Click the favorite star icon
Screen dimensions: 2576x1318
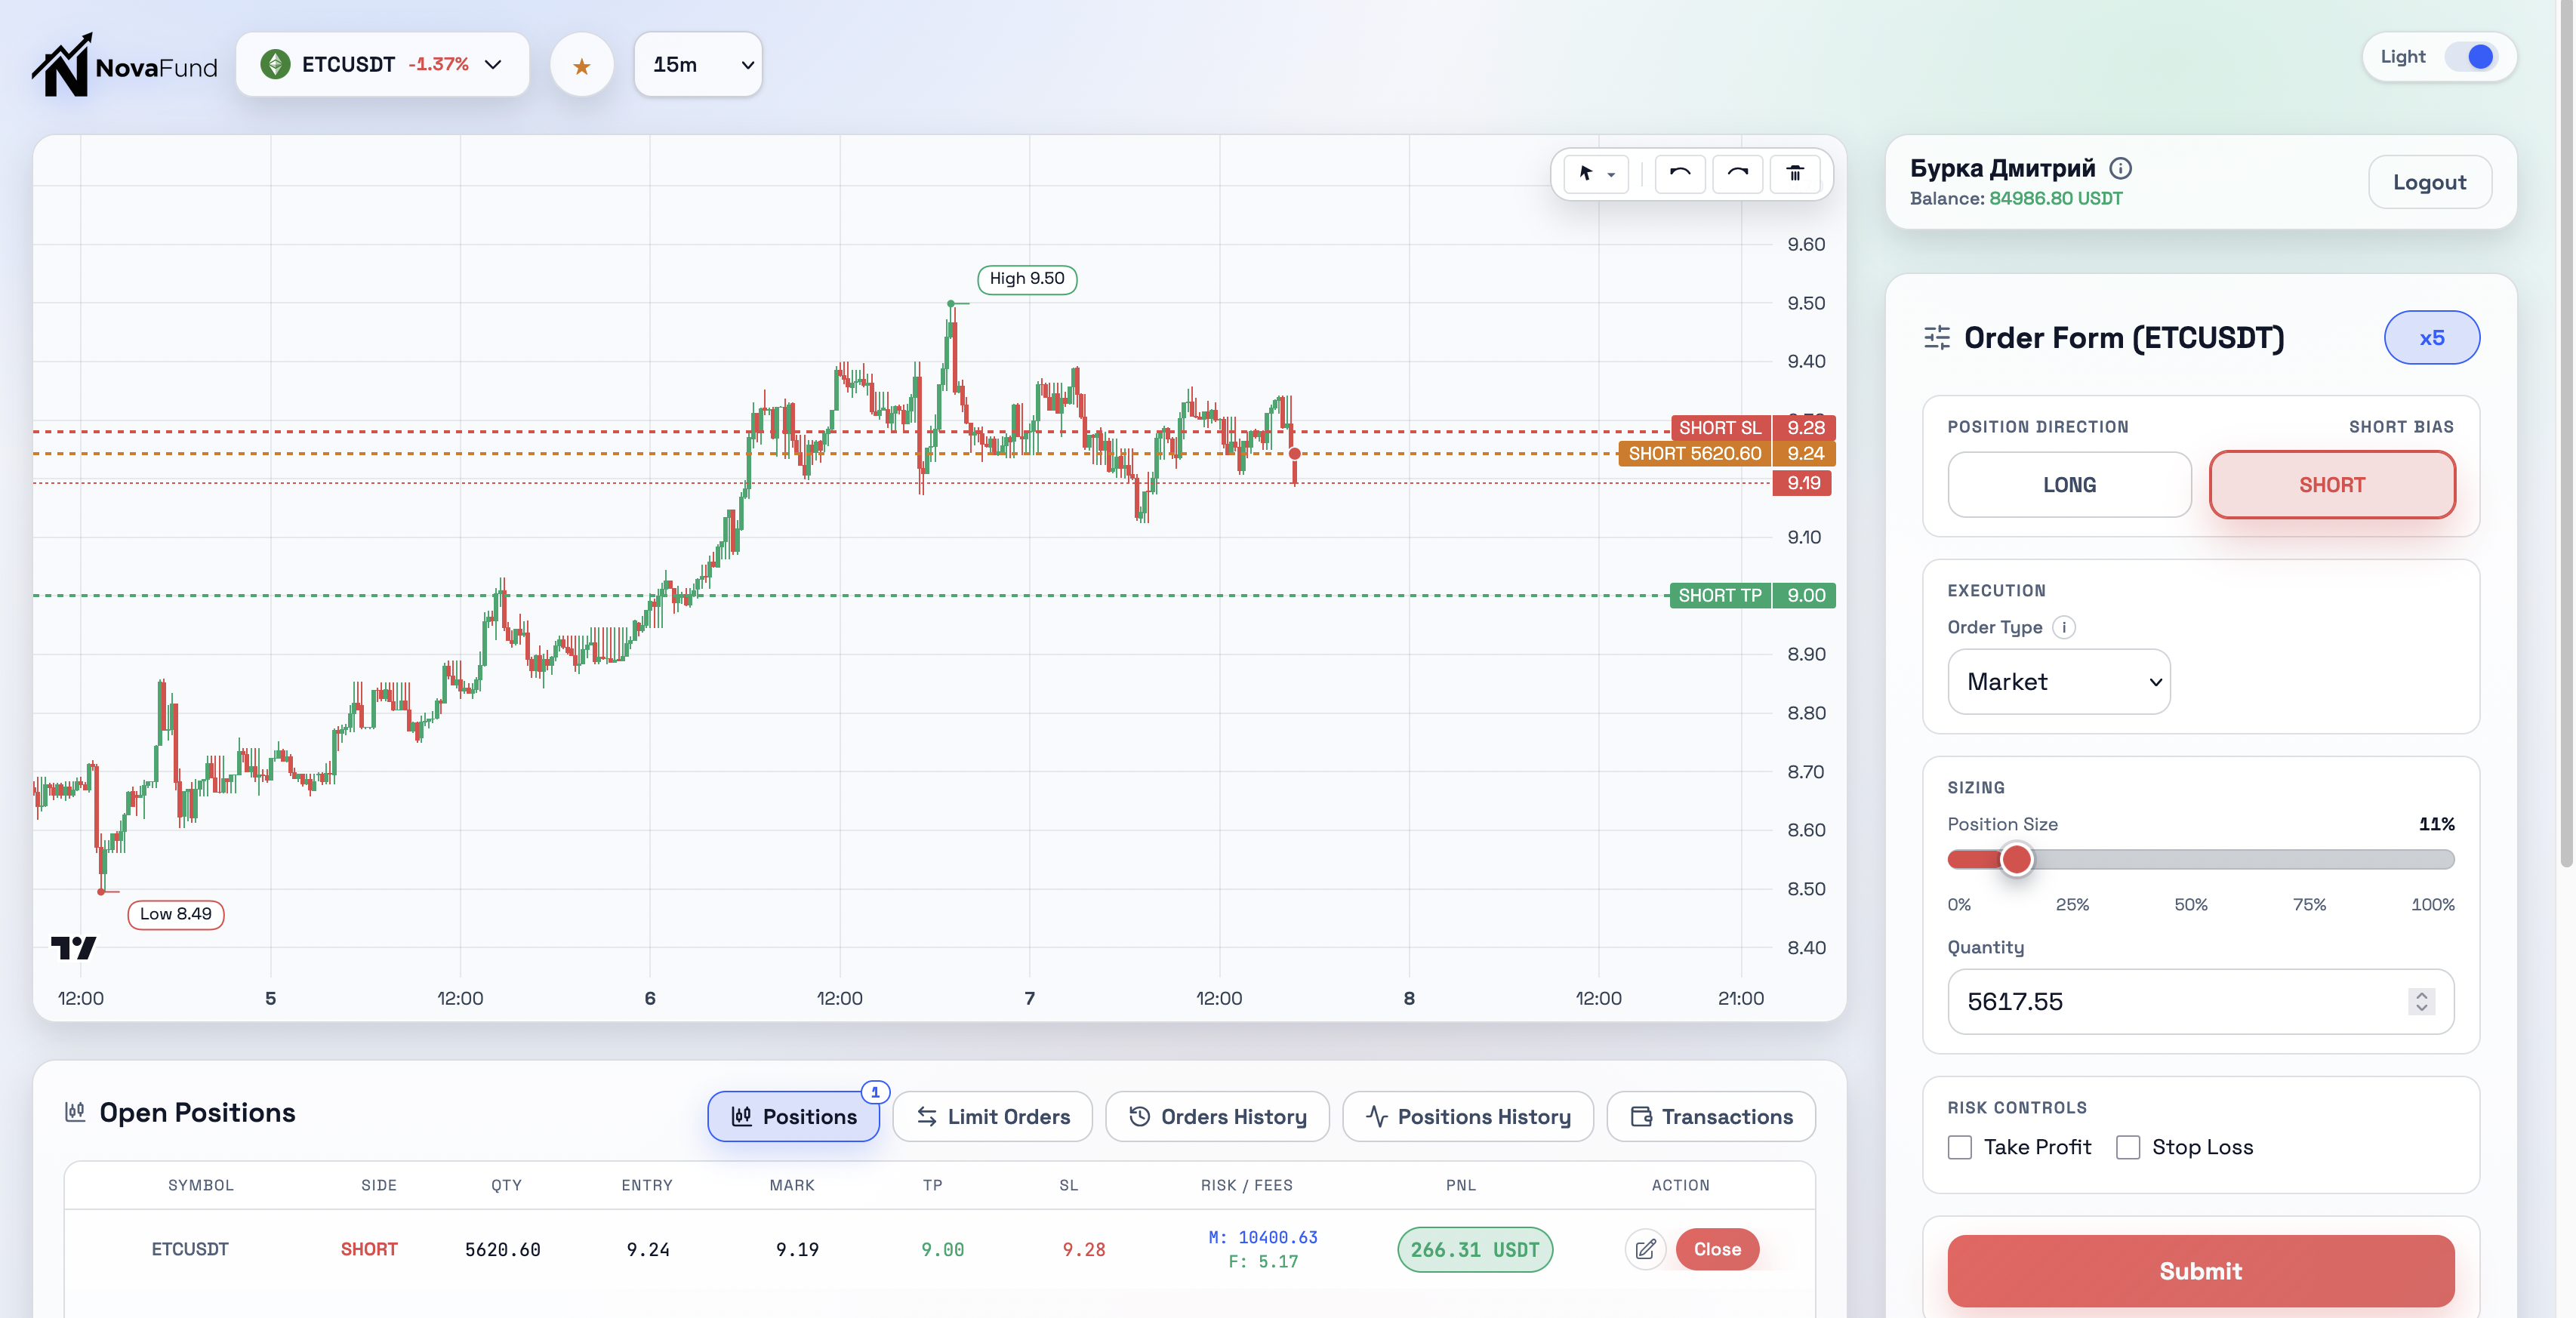point(581,65)
